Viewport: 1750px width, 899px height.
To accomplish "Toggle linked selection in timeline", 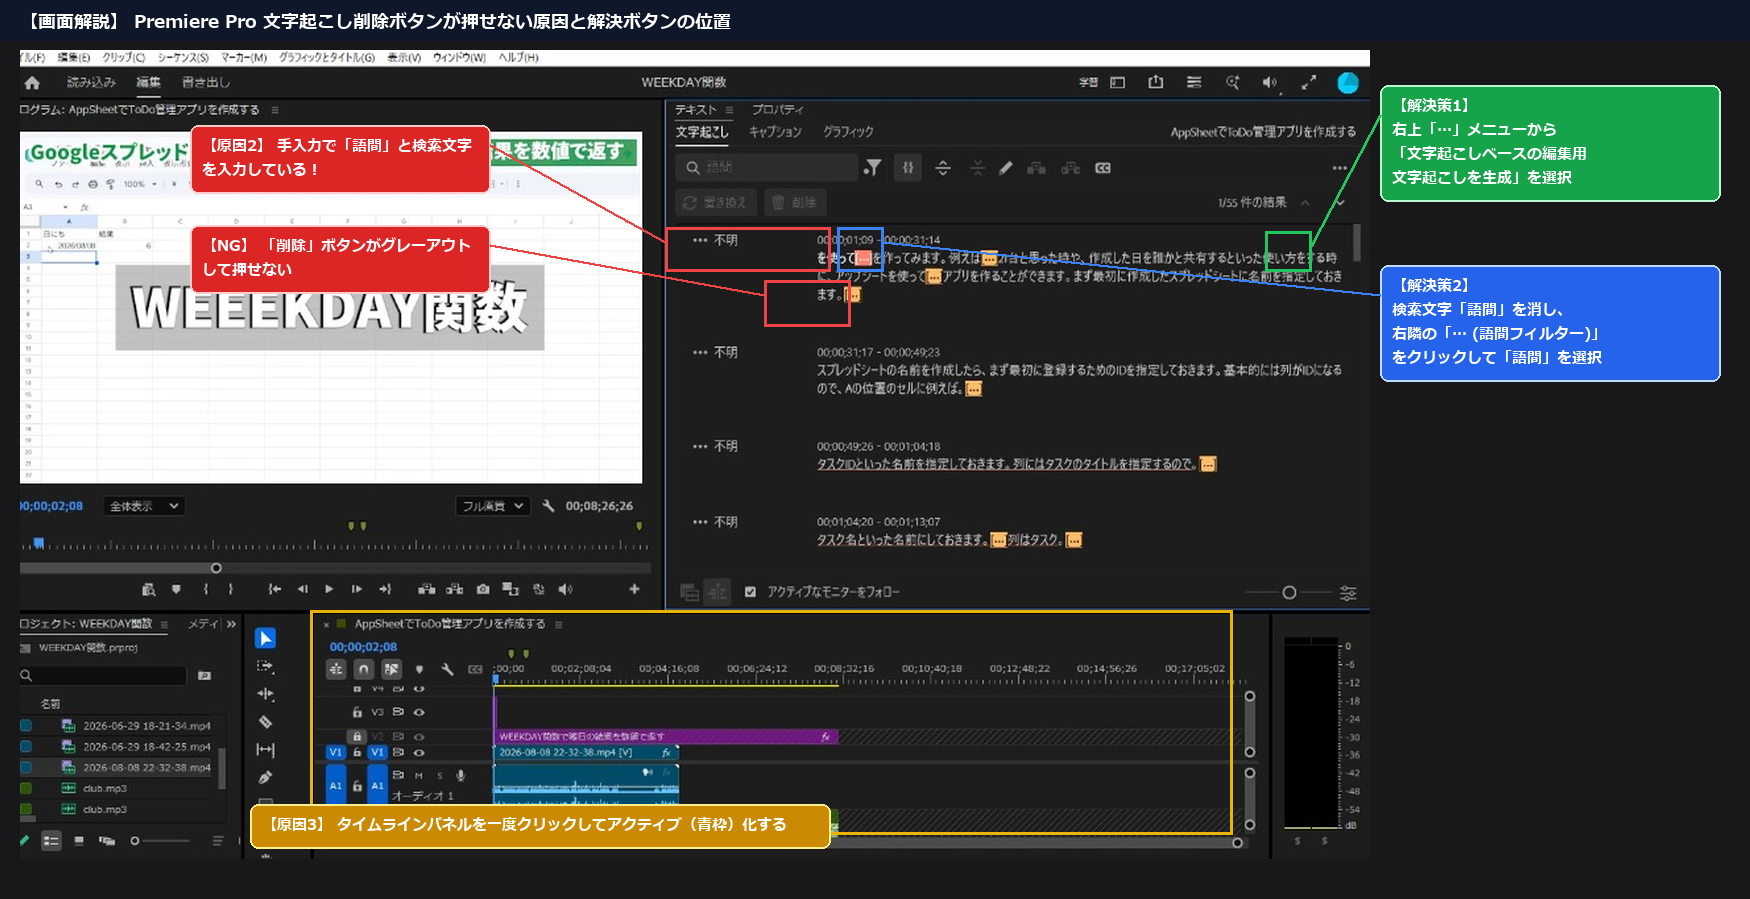I will coord(392,669).
